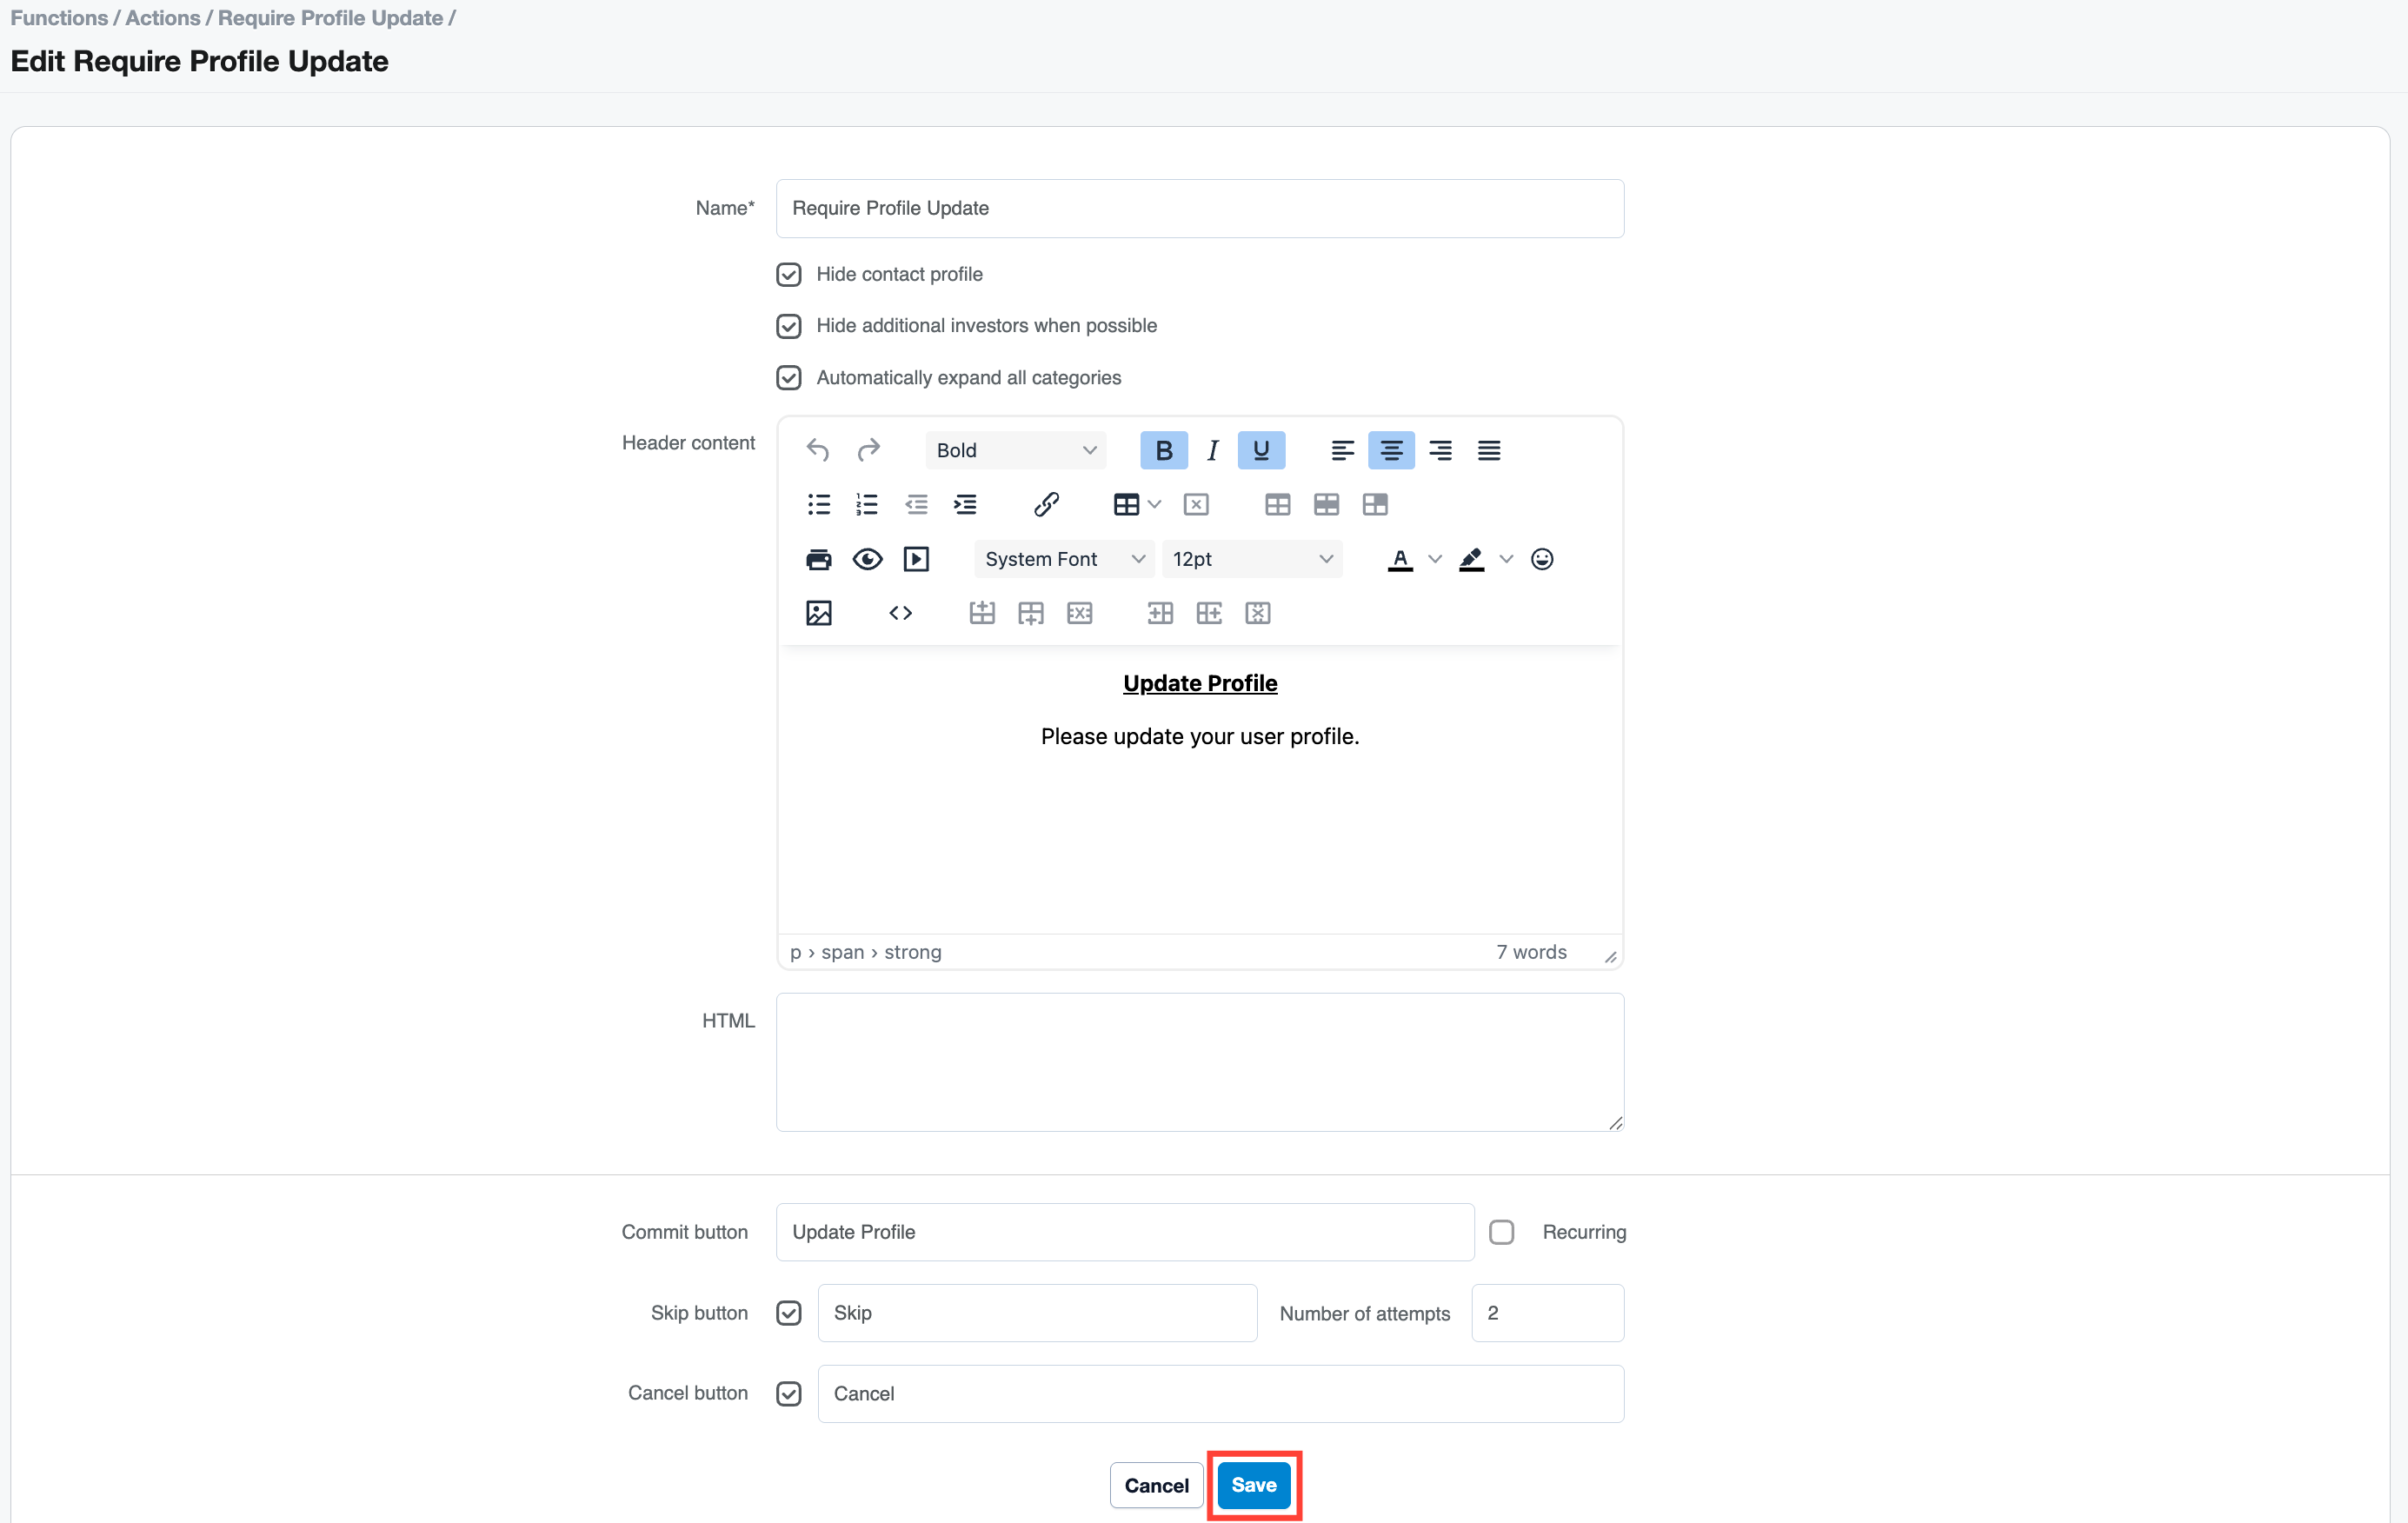Go to Actions in breadcrumb

click(x=162, y=18)
